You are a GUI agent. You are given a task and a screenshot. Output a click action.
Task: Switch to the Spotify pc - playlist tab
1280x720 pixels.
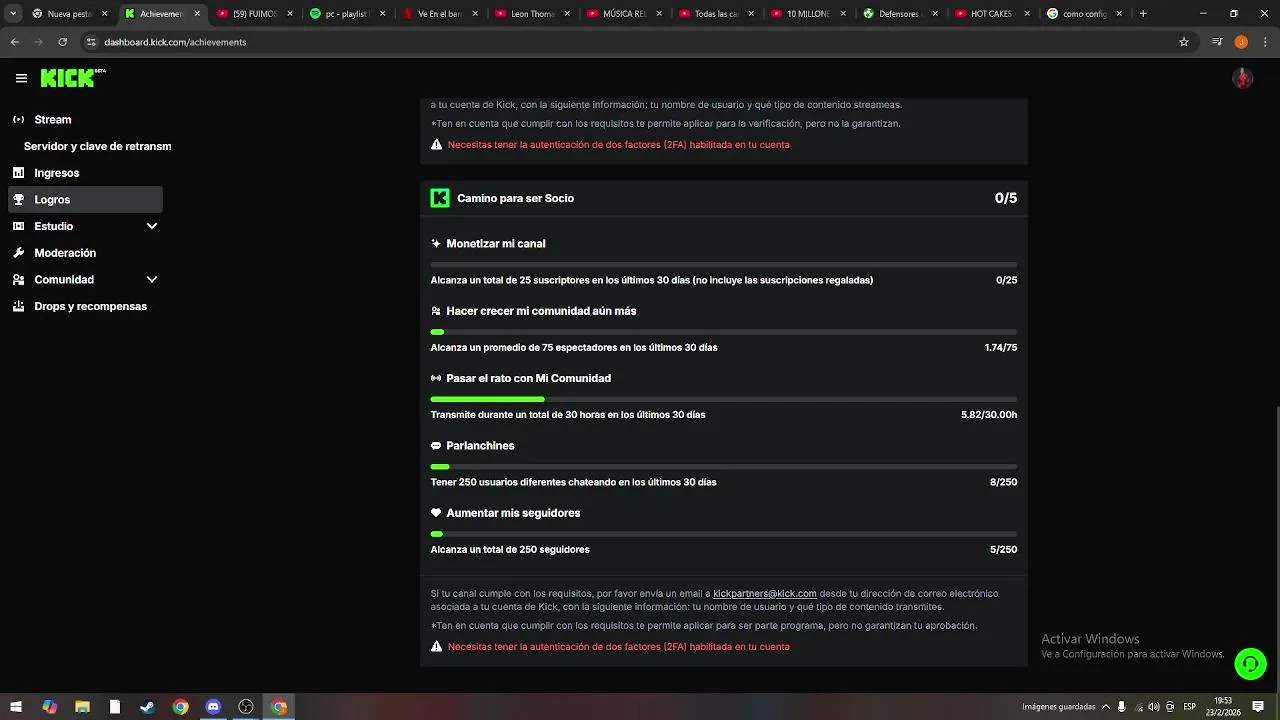pos(347,14)
